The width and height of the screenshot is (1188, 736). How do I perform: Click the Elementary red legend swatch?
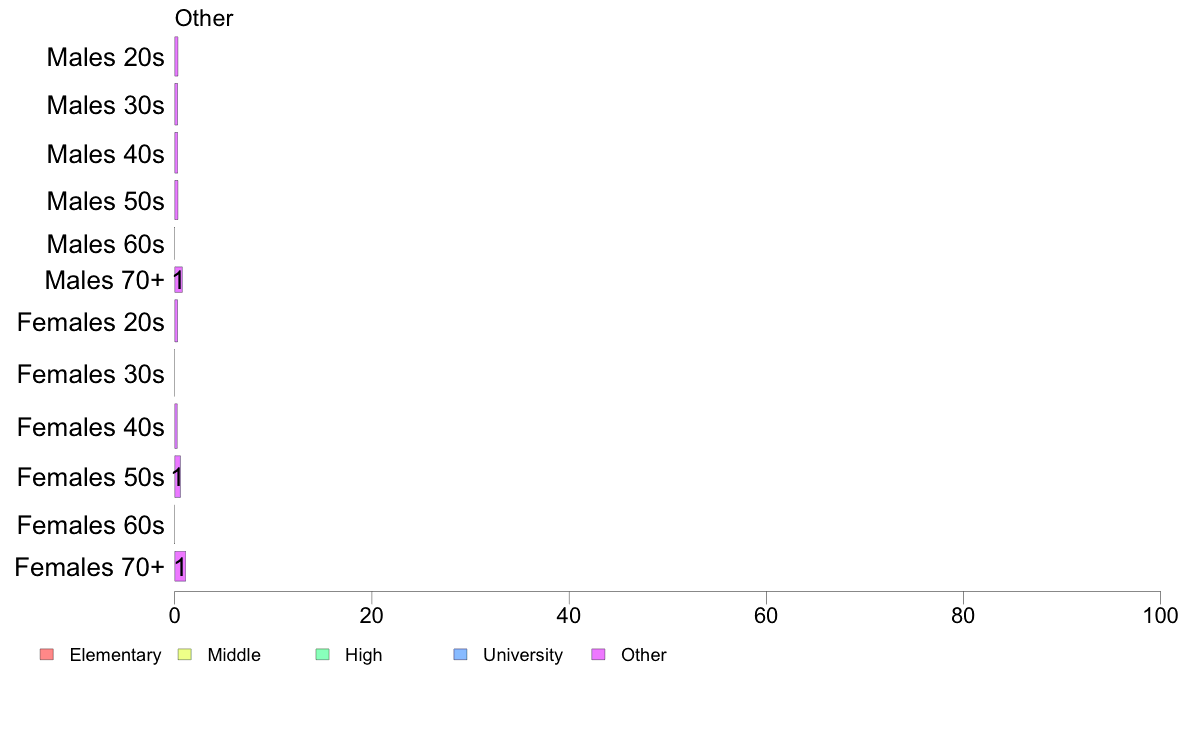[x=47, y=654]
